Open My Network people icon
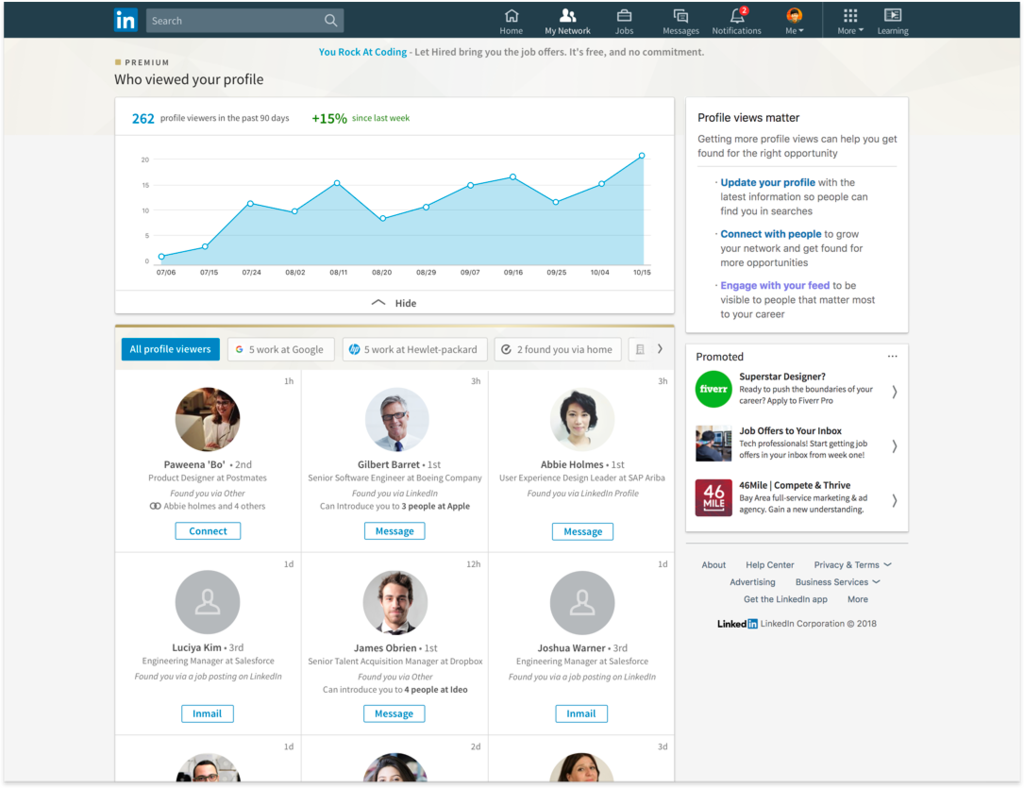 tap(568, 15)
